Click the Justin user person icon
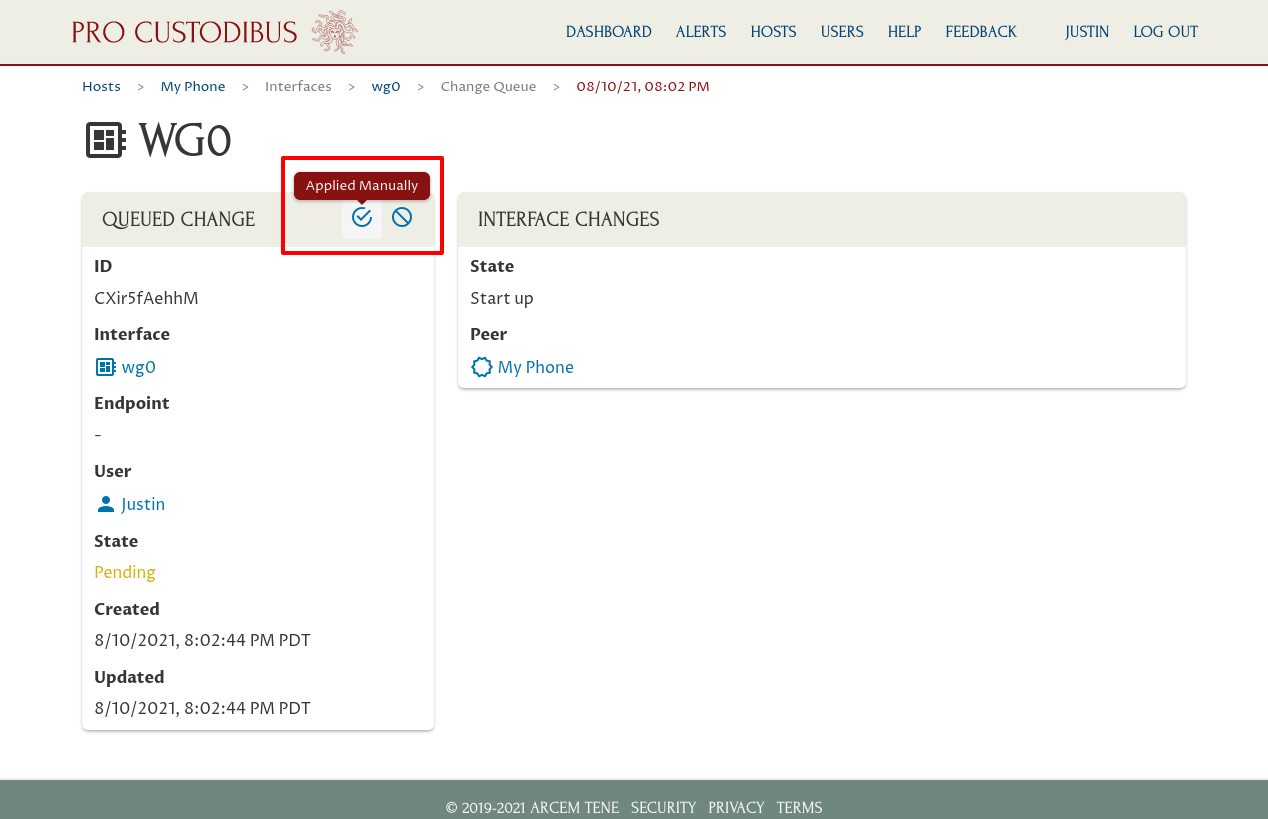This screenshot has width=1268, height=819. (105, 504)
